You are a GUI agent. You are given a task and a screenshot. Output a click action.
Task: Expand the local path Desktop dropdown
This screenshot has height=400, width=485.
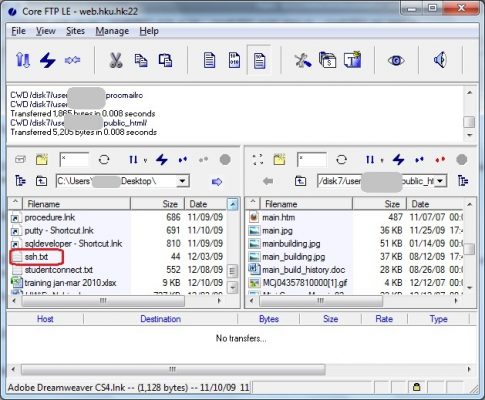pos(182,181)
